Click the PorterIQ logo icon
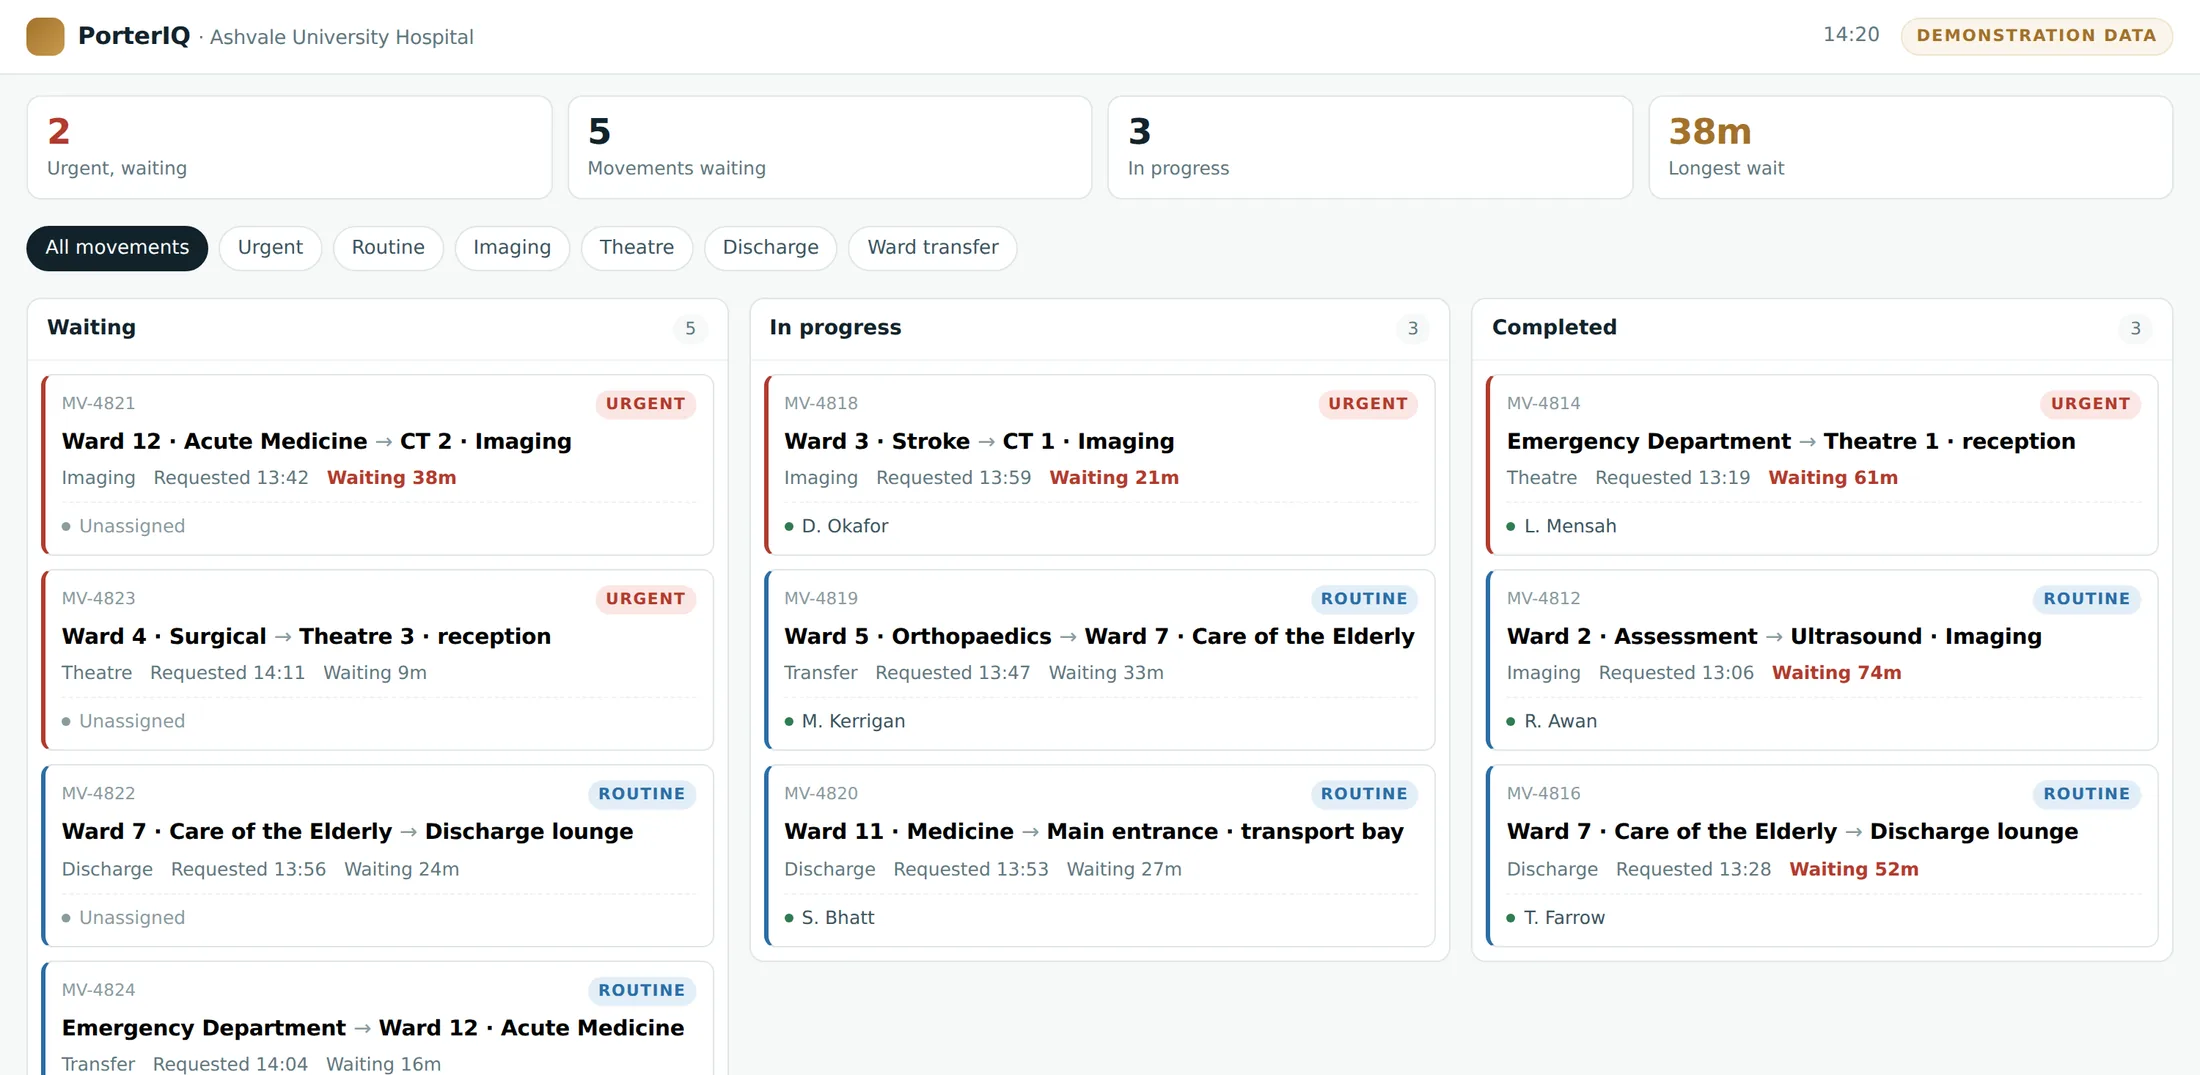Image resolution: width=2200 pixels, height=1075 pixels. point(45,36)
